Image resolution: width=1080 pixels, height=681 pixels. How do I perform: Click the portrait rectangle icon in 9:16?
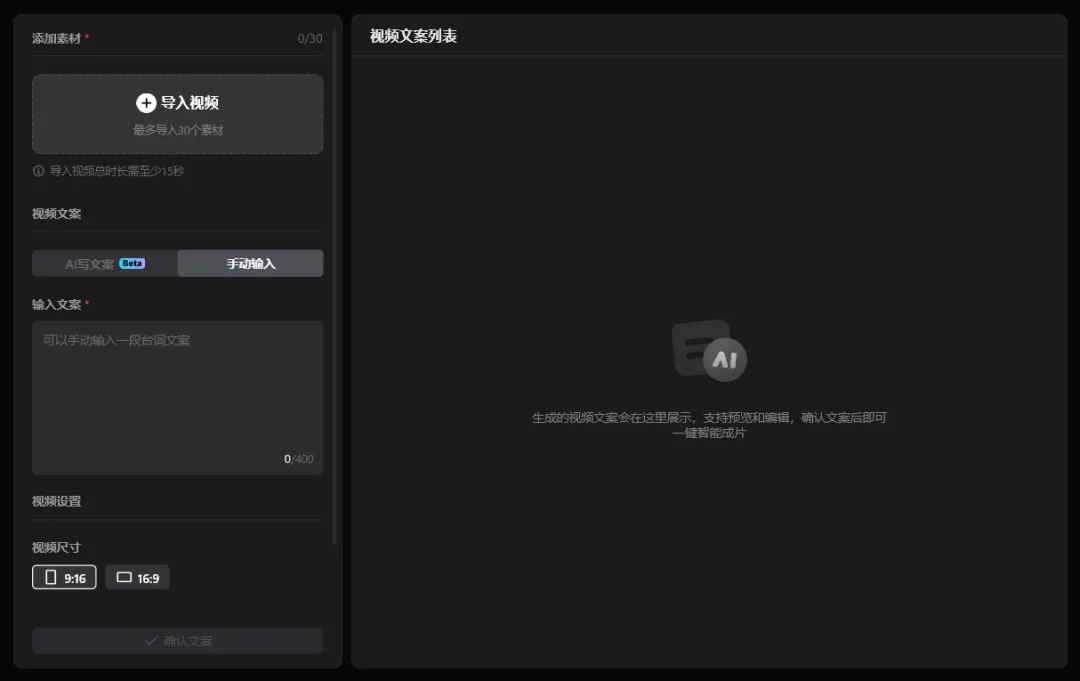(x=50, y=577)
